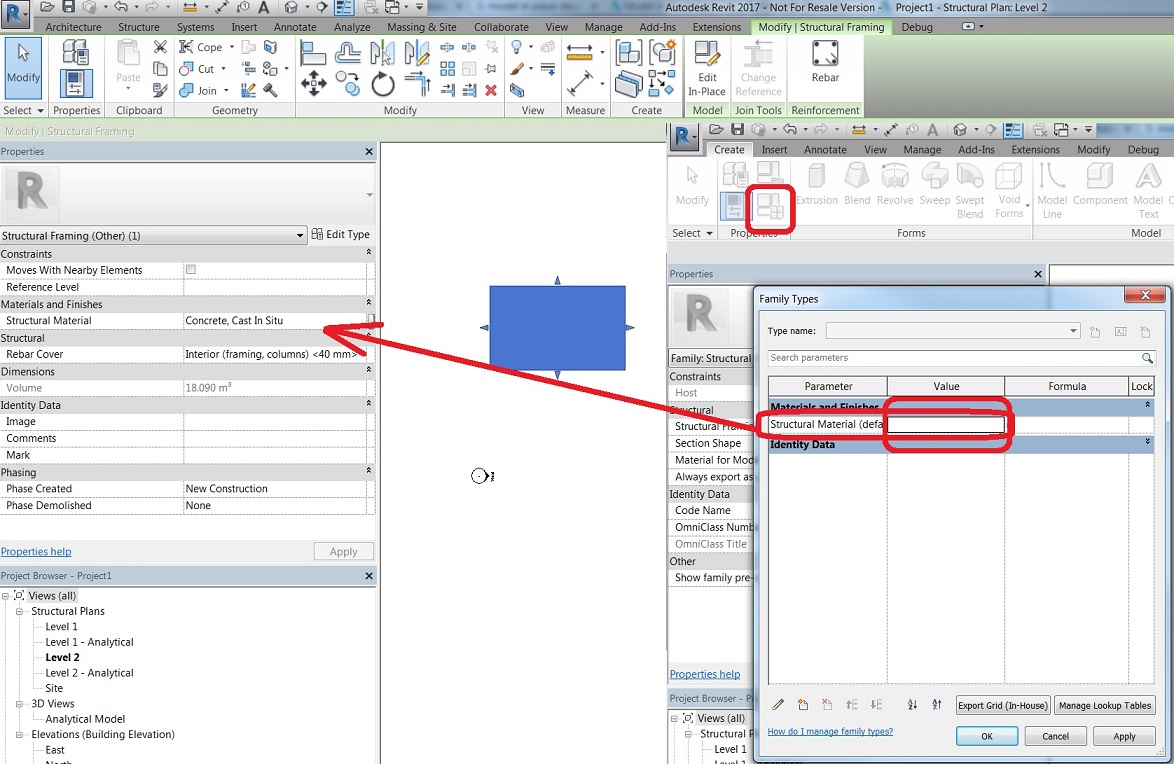Open the 'How do I manage family types?' help link

coord(830,731)
